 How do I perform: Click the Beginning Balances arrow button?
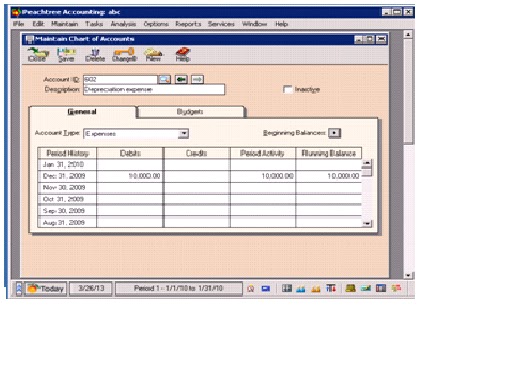[x=334, y=133]
